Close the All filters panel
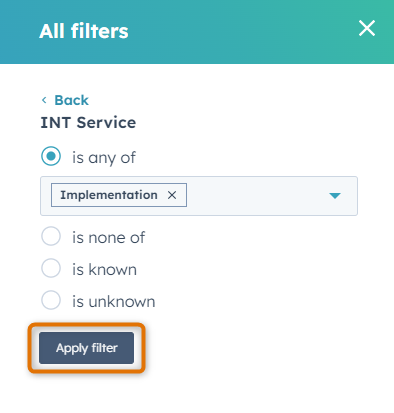Screen dimensions: 394x413 click(367, 28)
